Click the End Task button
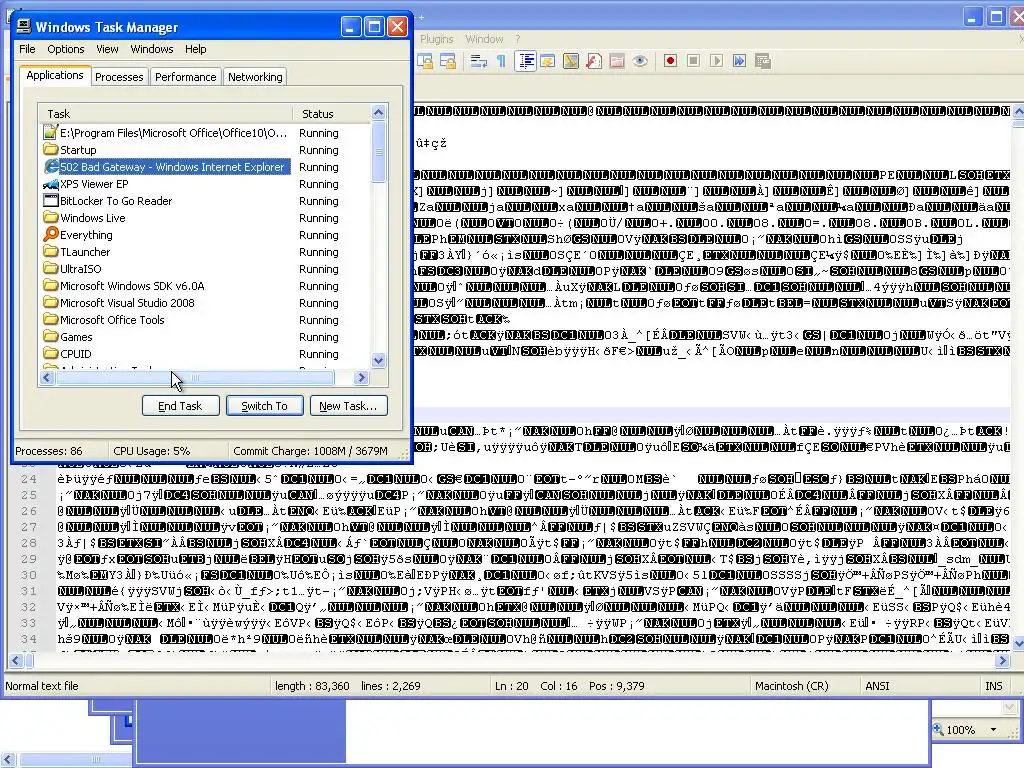 click(180, 406)
